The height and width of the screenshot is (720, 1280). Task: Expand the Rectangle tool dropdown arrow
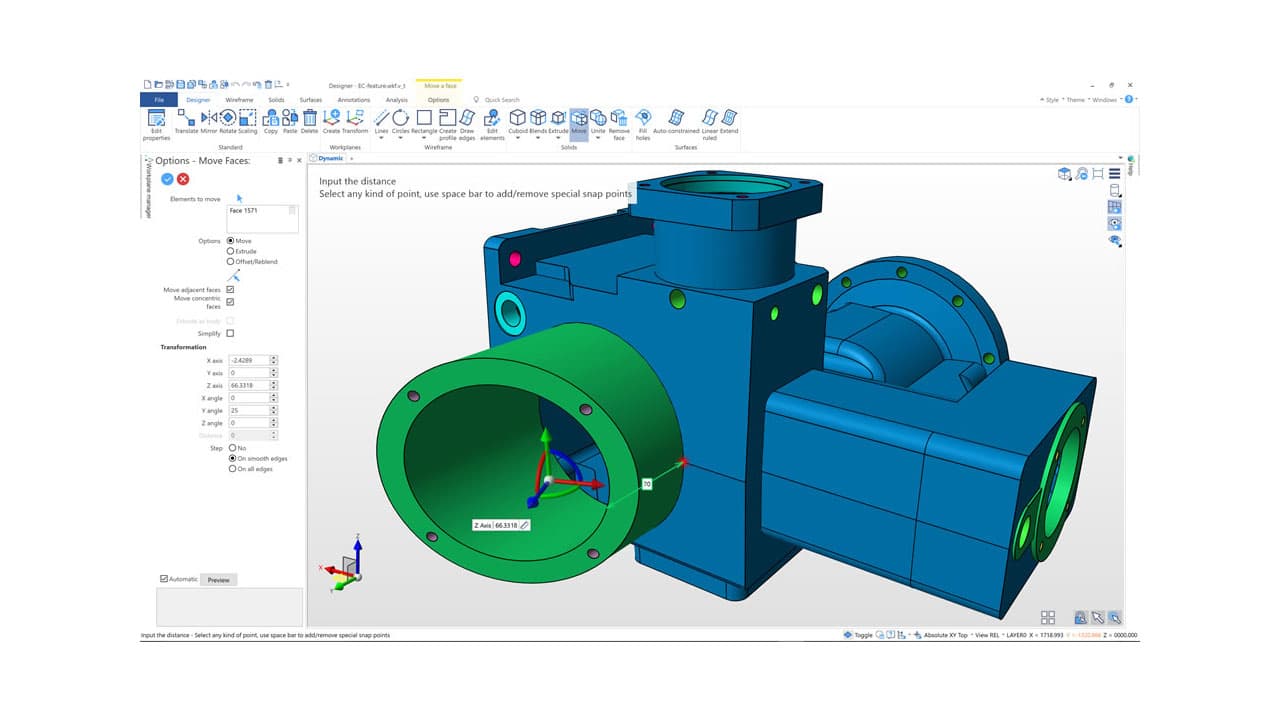tap(424, 137)
